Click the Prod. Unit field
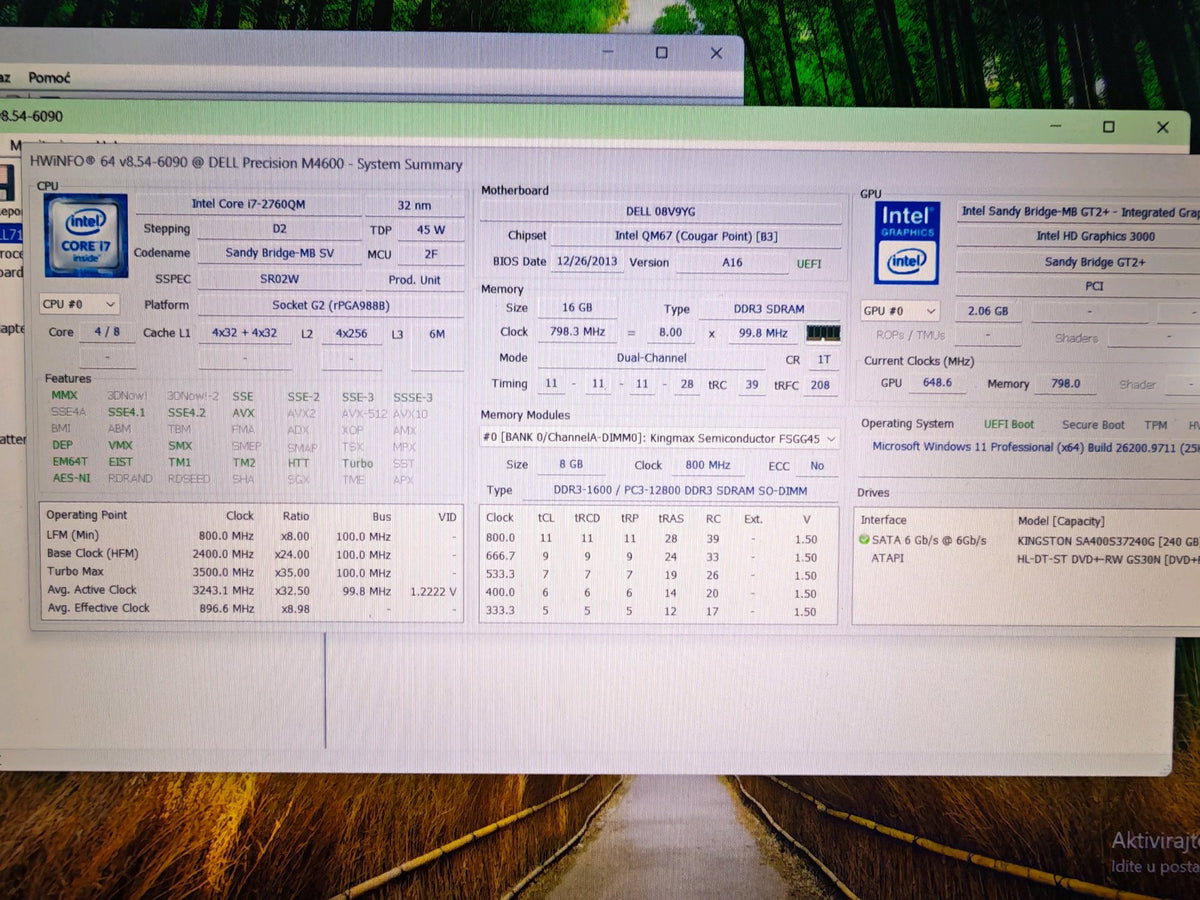This screenshot has height=900, width=1200. click(x=414, y=280)
